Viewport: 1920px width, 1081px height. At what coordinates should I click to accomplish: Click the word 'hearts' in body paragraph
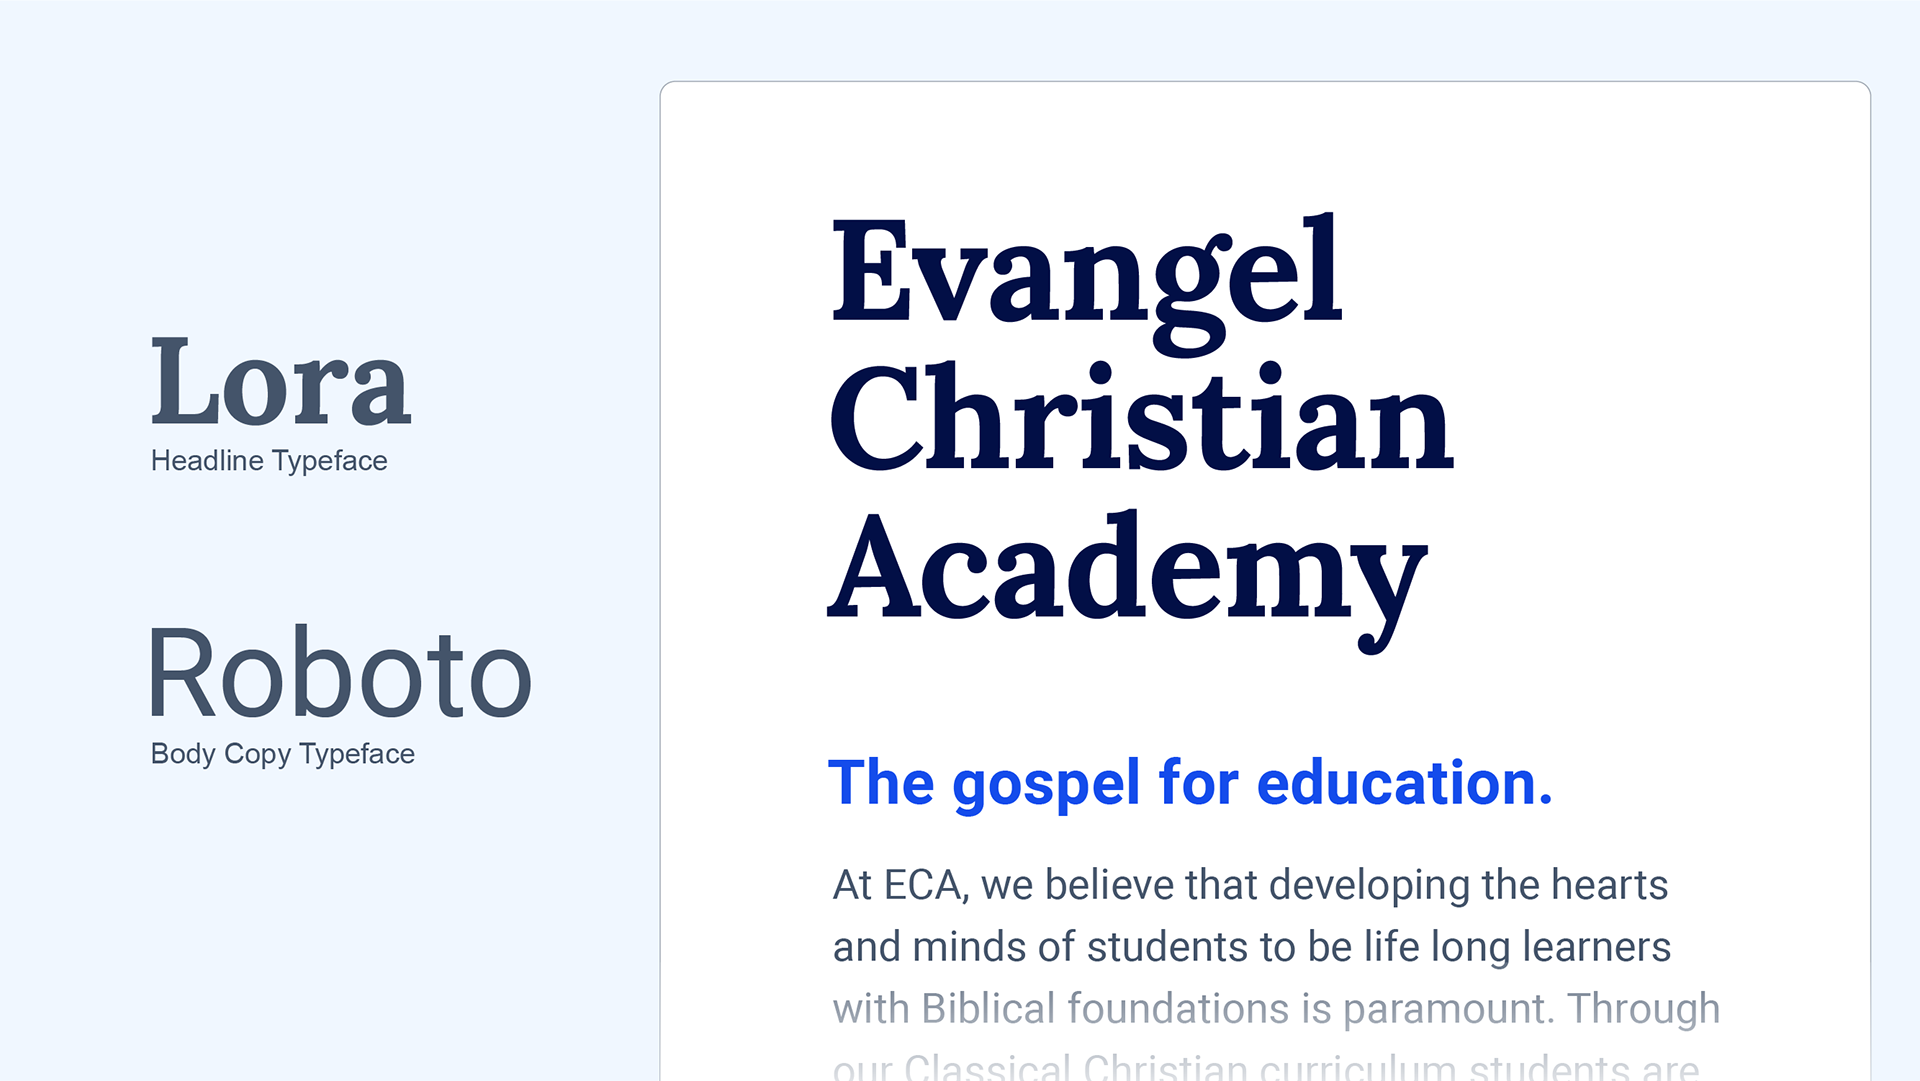click(x=1609, y=885)
